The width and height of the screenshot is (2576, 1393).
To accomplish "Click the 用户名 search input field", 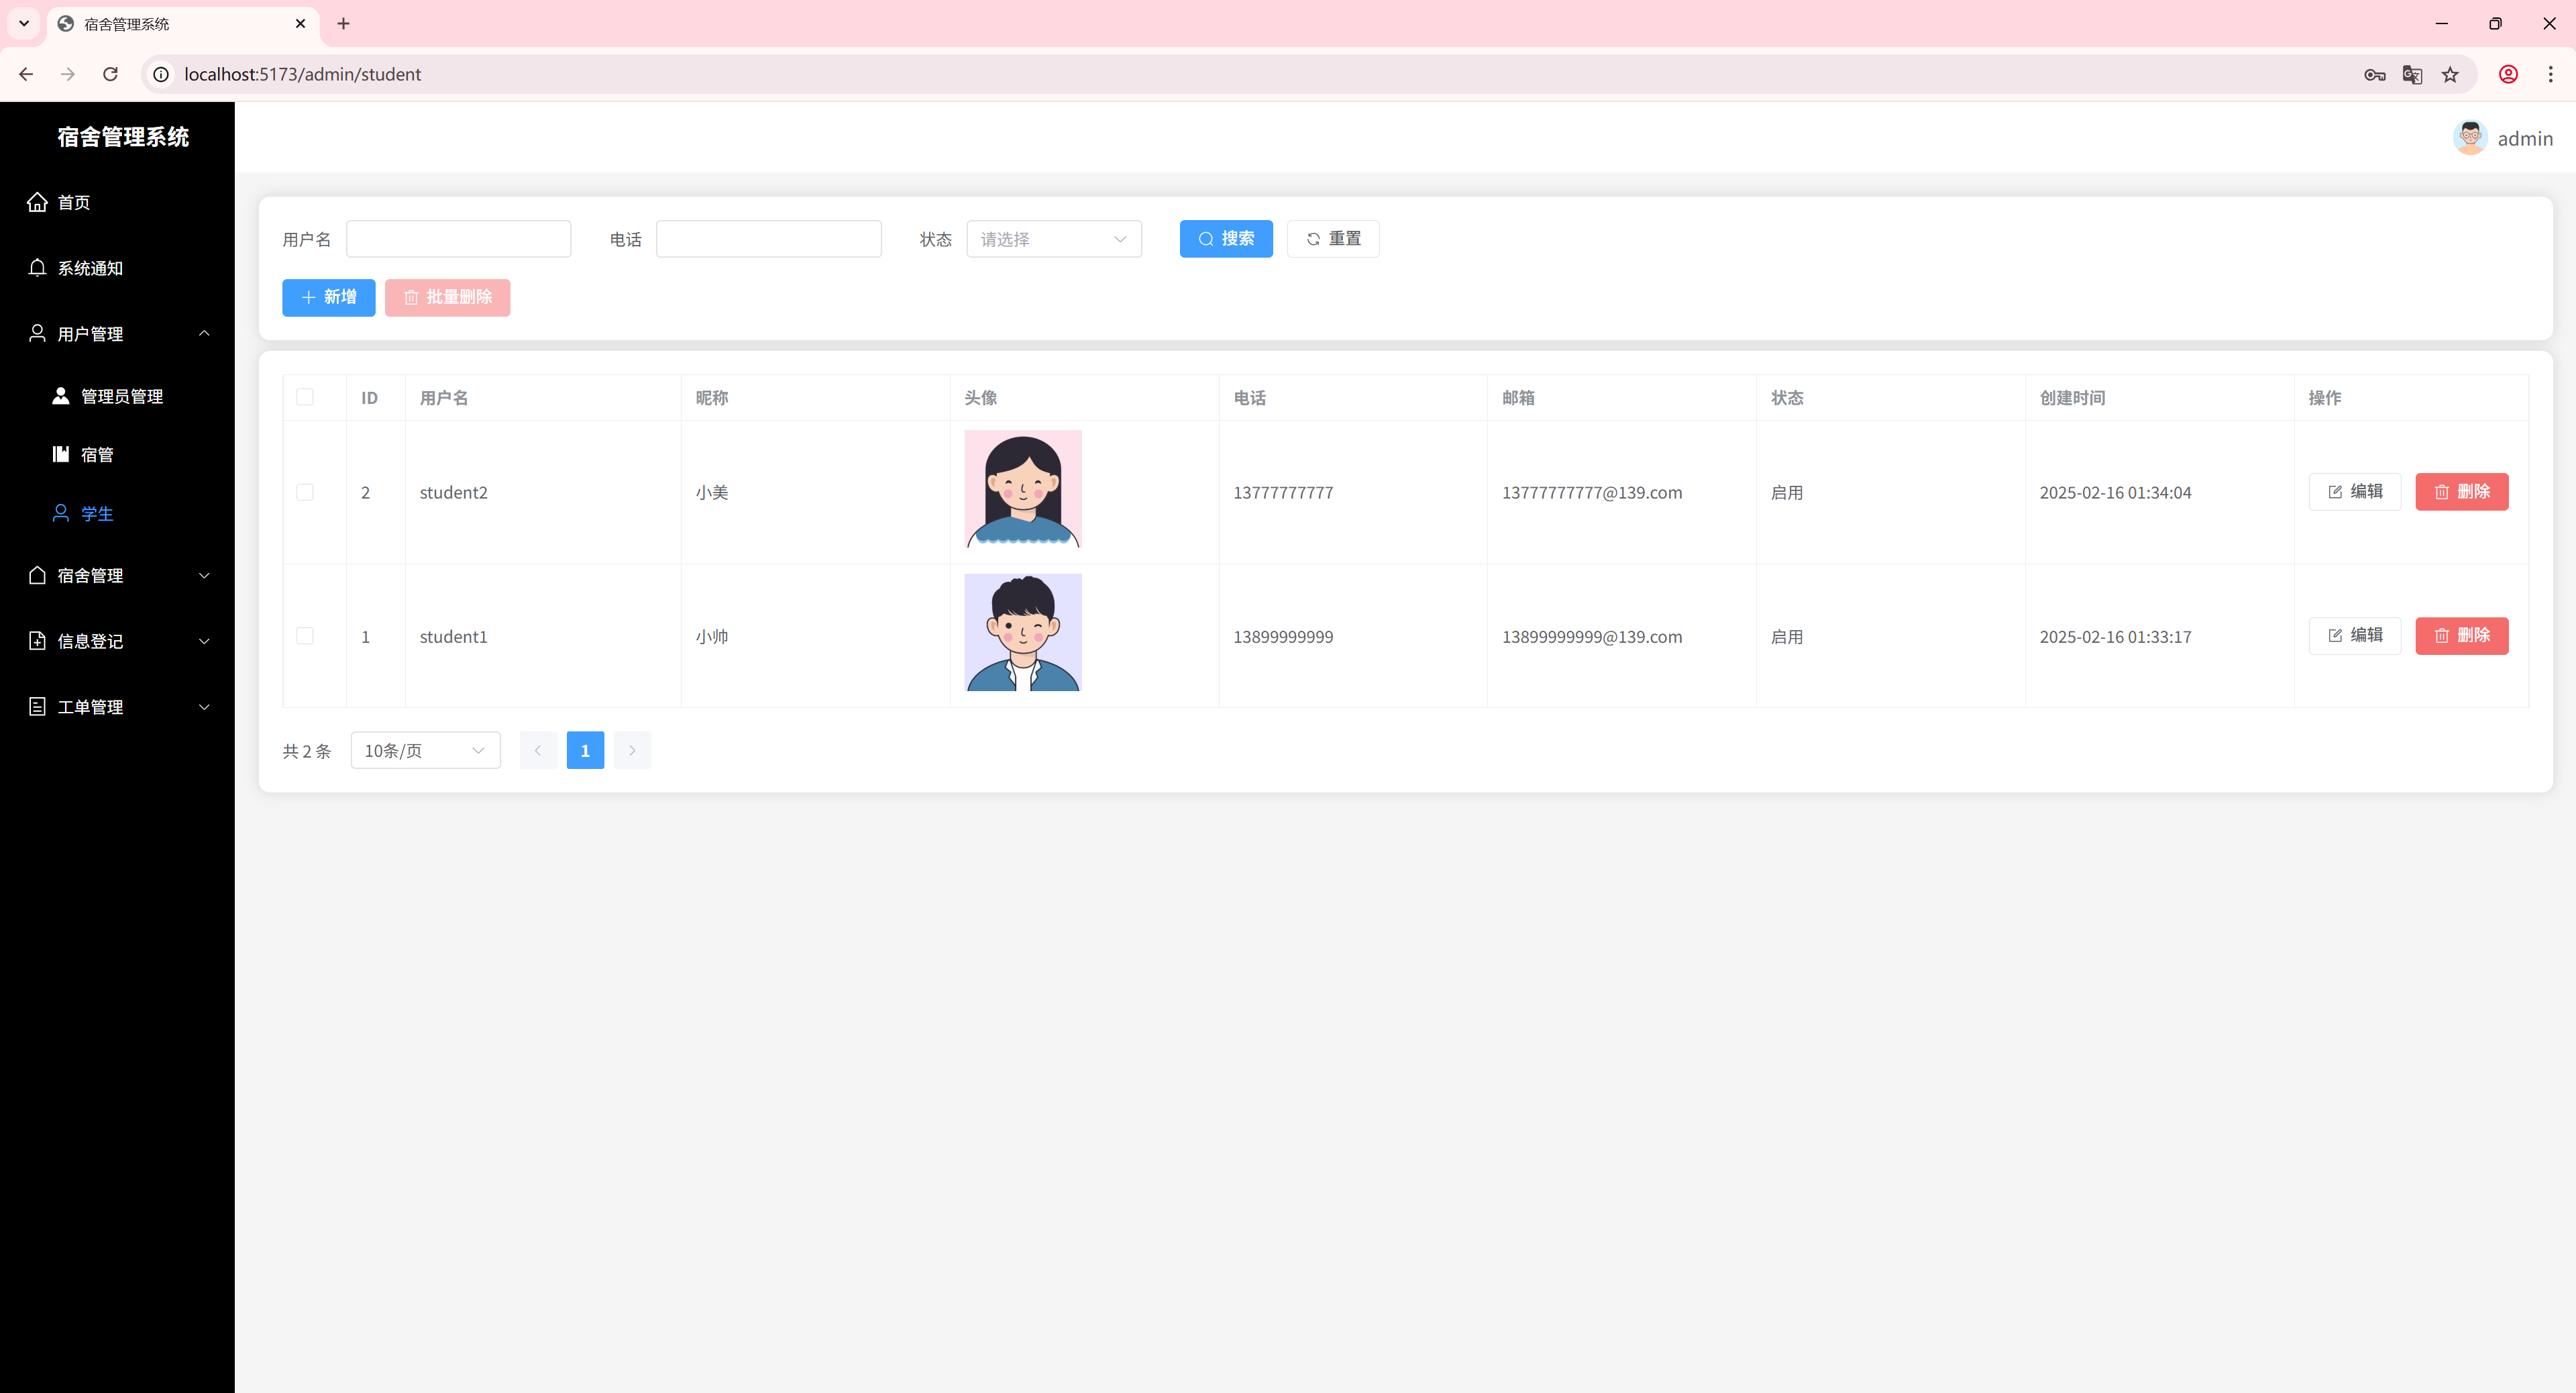I will point(458,239).
